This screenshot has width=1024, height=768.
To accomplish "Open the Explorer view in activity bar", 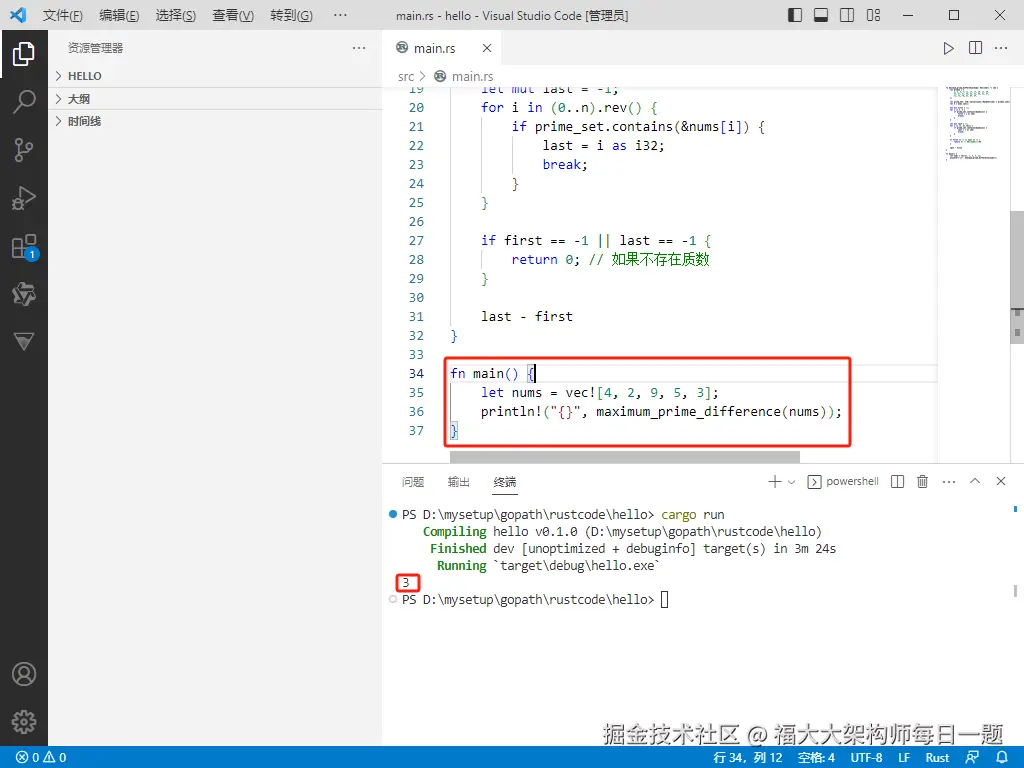I will pos(24,54).
